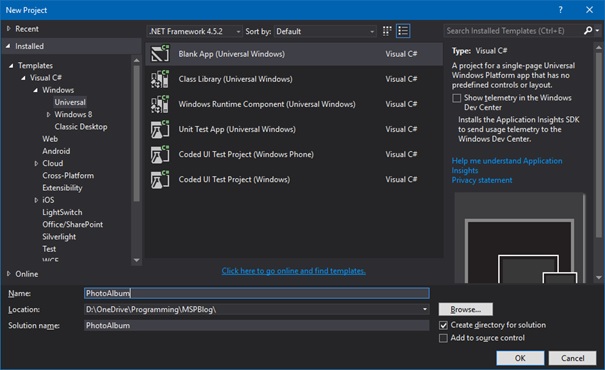Viewport: 605px width, 370px height.
Task: Expand the Windows 8 tree node
Action: 48,115
